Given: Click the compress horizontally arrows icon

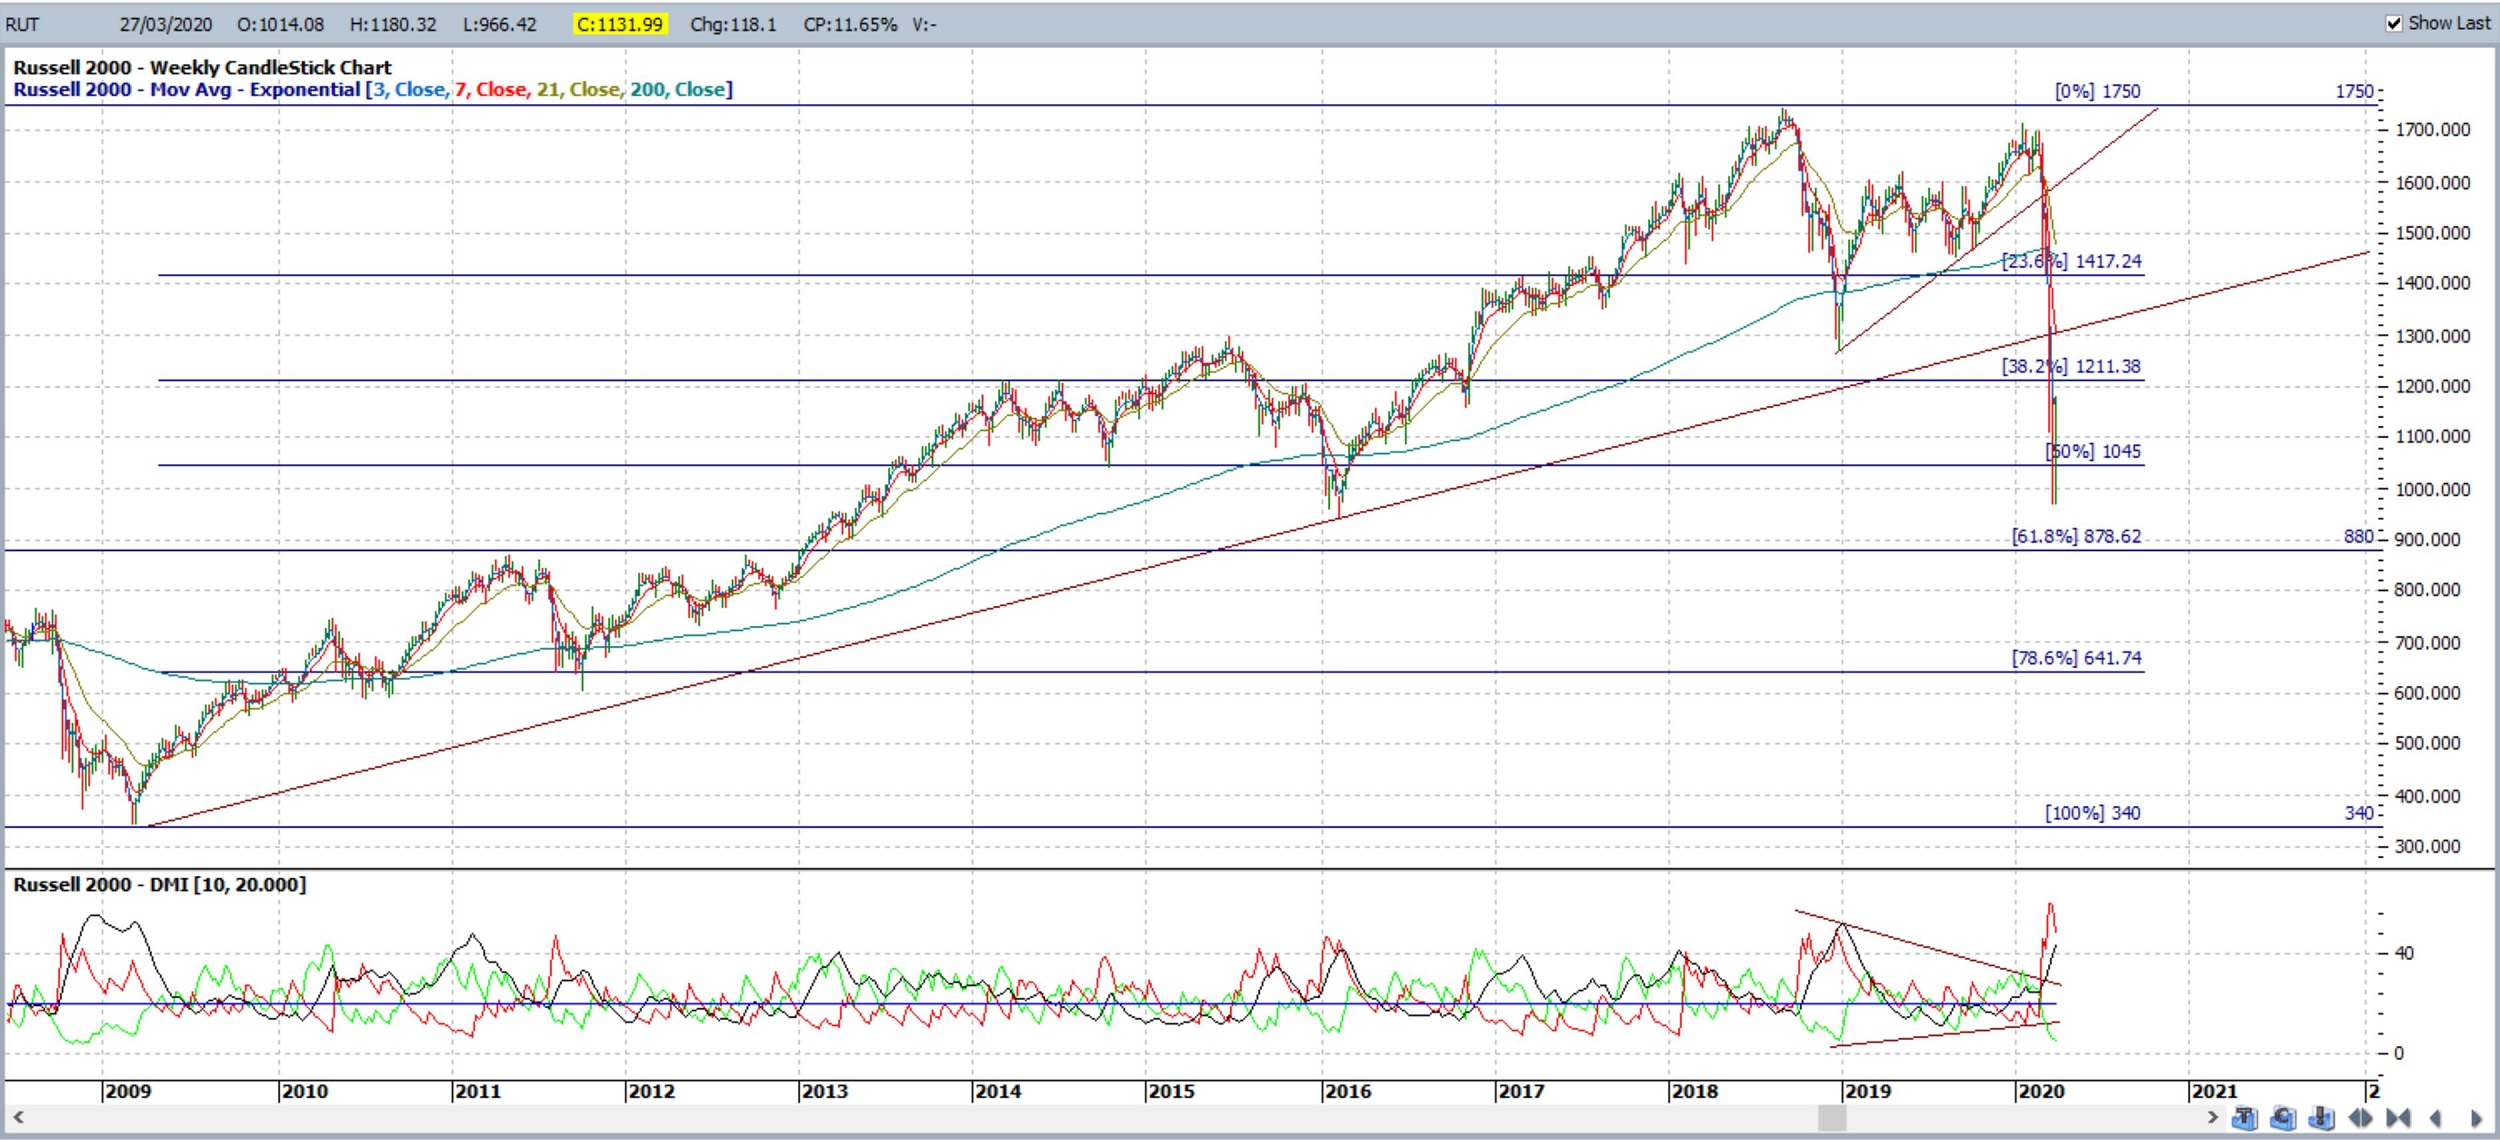Looking at the screenshot, I should 2398,1117.
